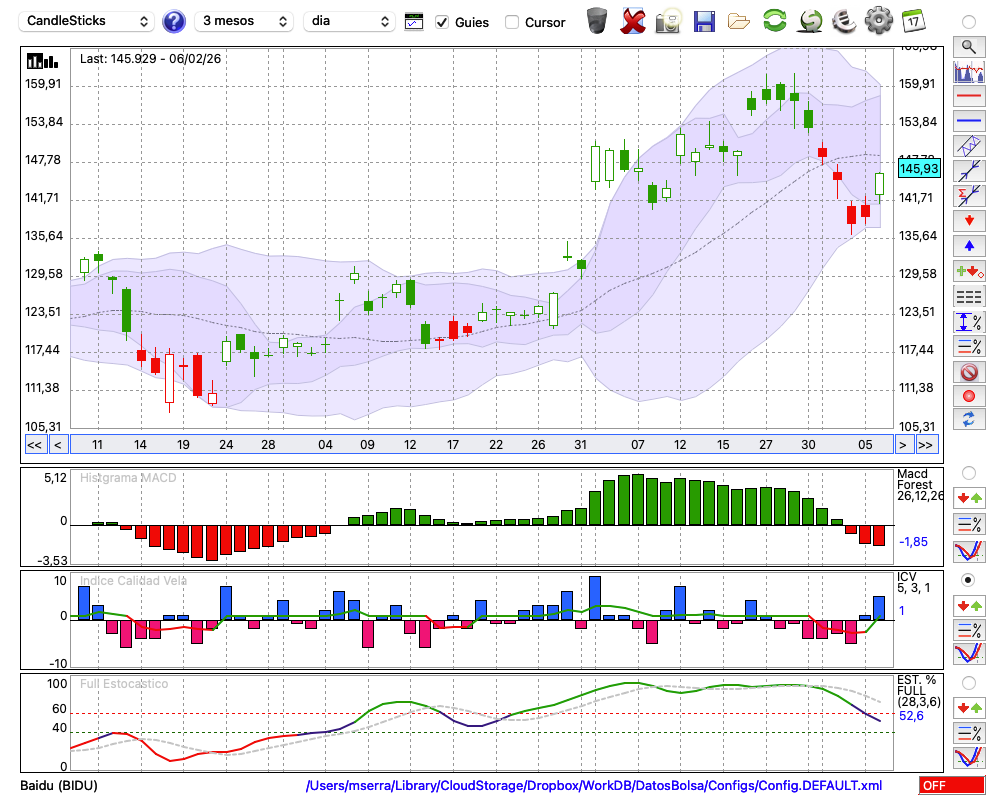Uncheck the Guies checkbox

442,22
